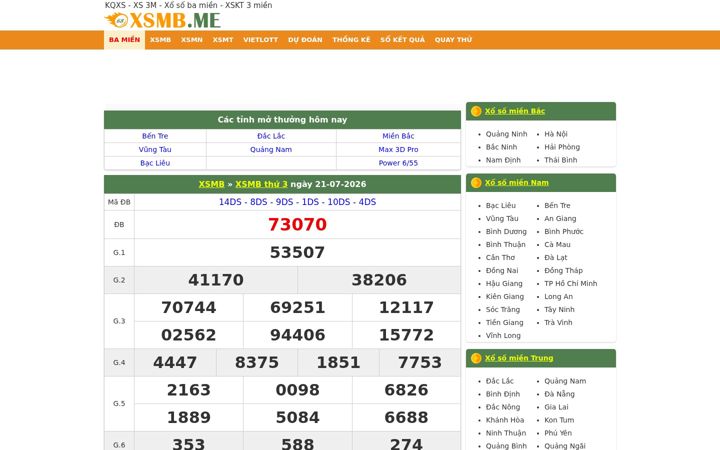
Task: Click the first prize number 53507
Action: [298, 252]
